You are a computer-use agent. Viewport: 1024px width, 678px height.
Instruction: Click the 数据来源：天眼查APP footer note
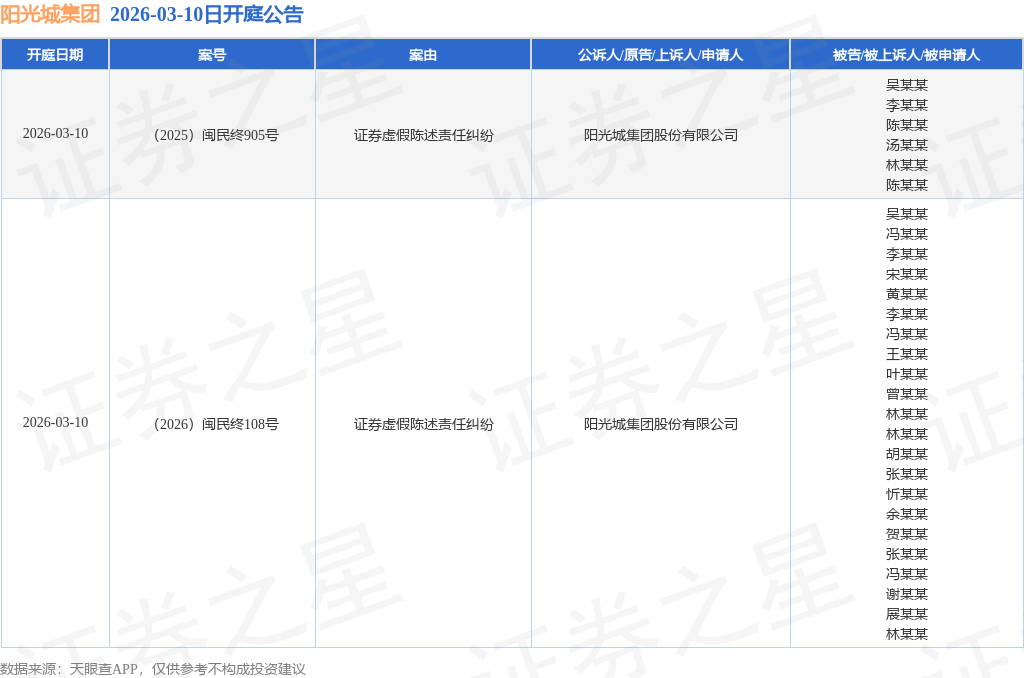tap(153, 669)
